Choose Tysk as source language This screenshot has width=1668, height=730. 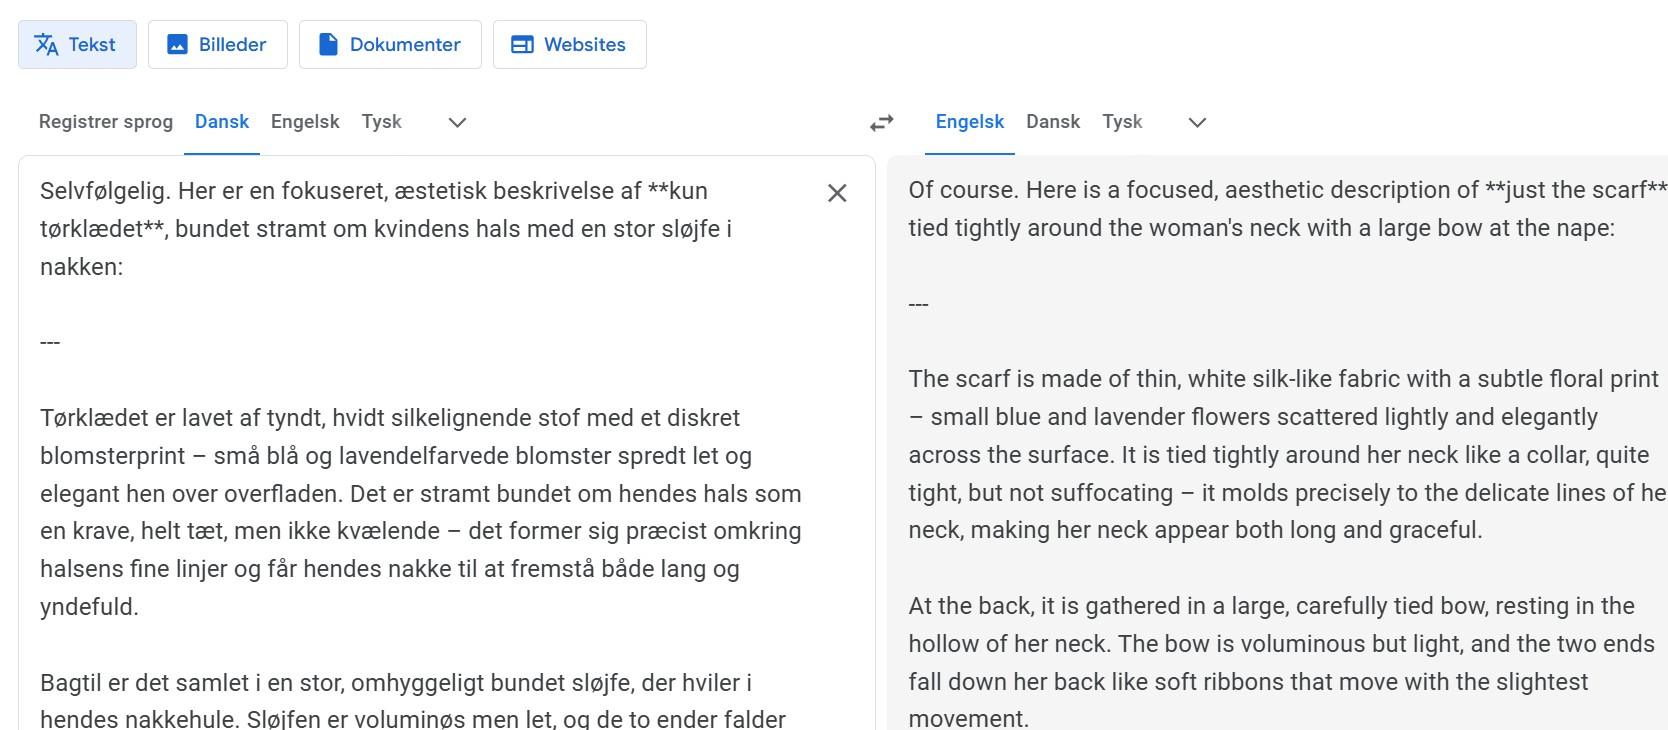[381, 122]
